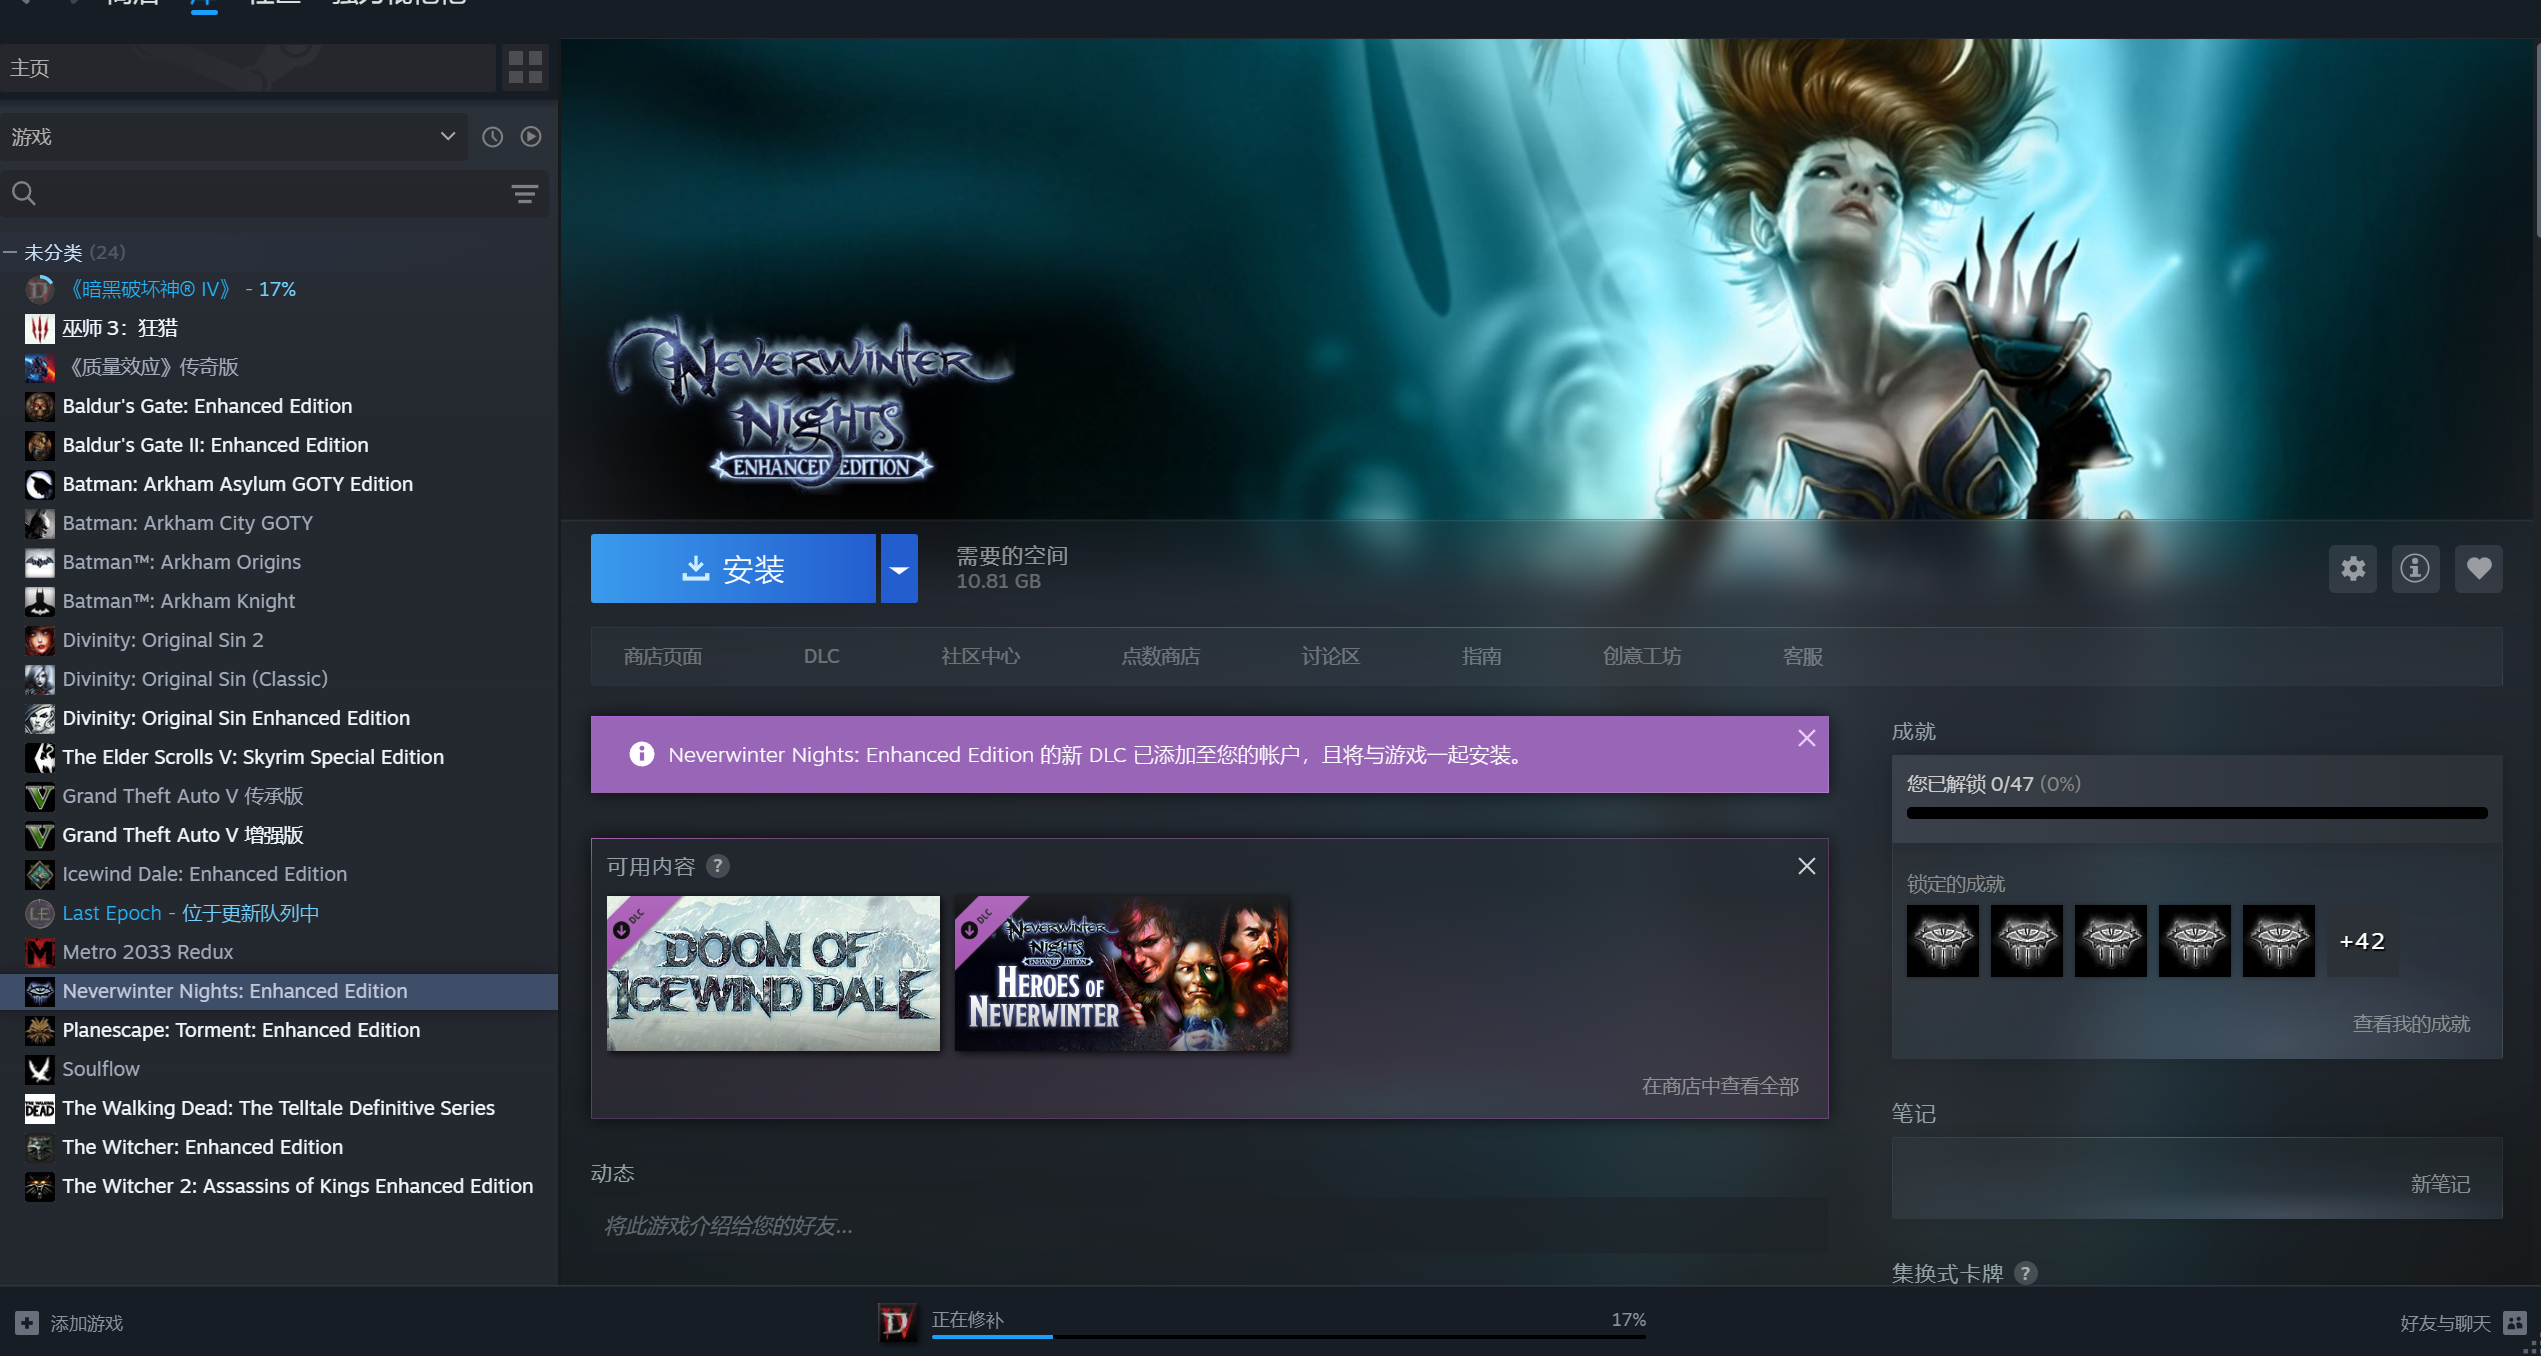Click the Diablo IV patching progress bar
Viewport: 2541px width, 1356px height.
(1289, 1336)
